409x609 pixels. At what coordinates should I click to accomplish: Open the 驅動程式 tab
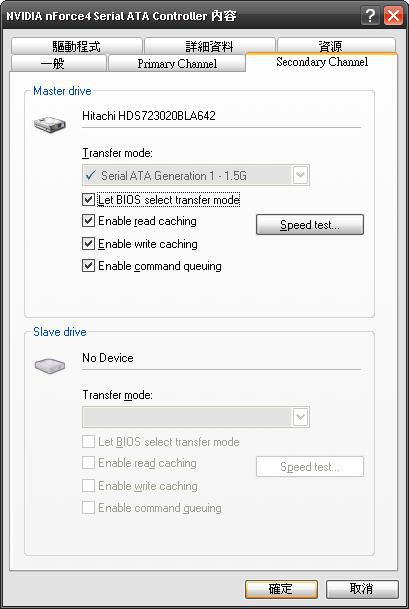(x=77, y=47)
